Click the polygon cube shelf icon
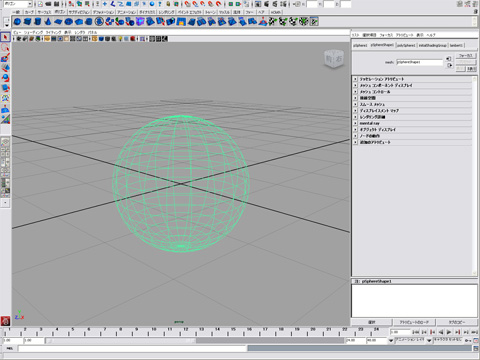 (27, 22)
